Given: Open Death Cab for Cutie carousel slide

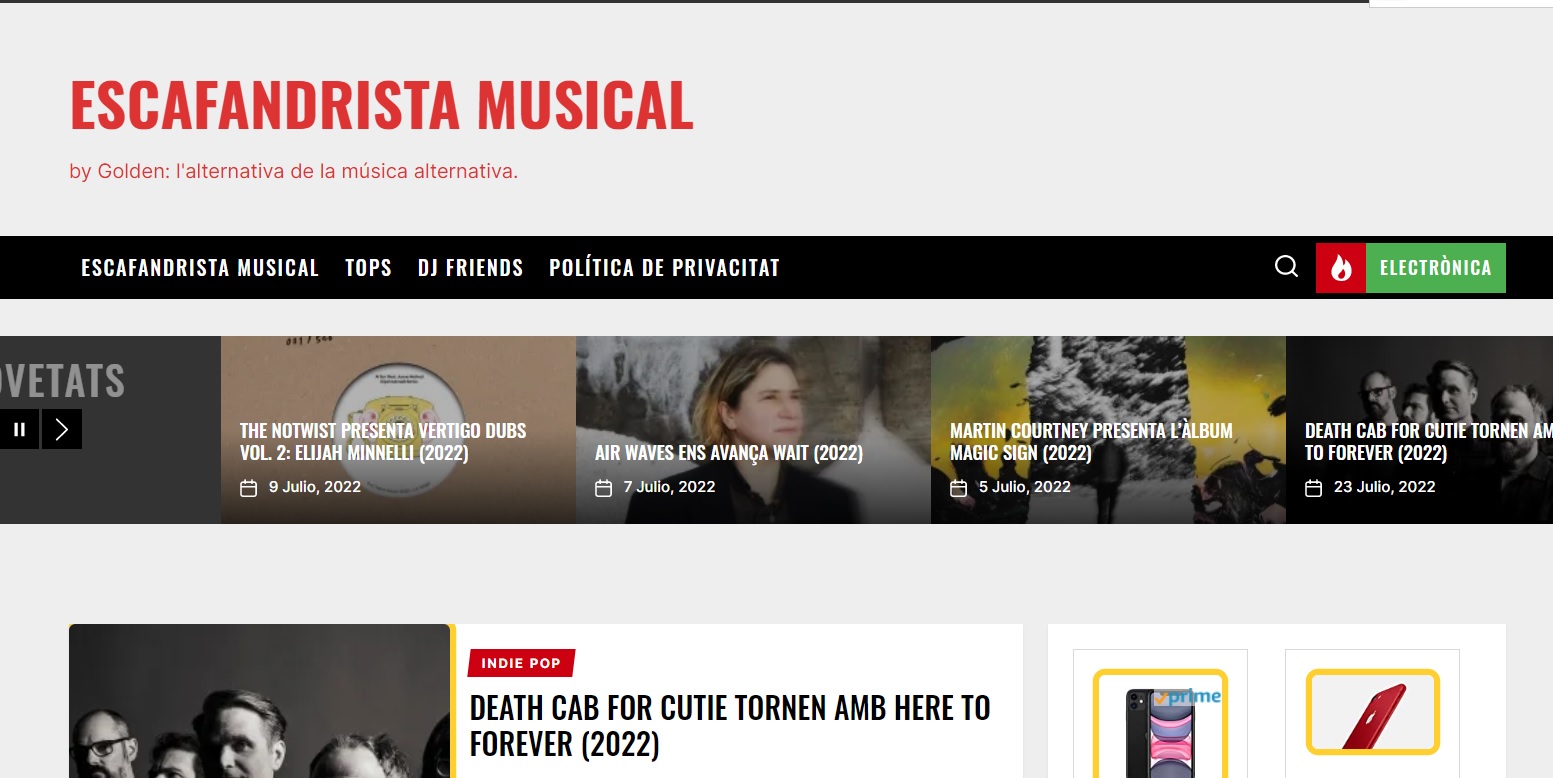Looking at the screenshot, I should pyautogui.click(x=1428, y=442).
